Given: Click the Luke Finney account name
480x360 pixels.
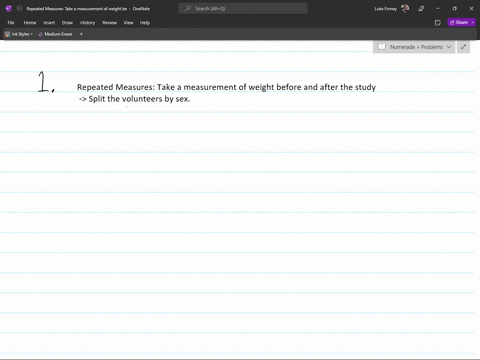Looking at the screenshot, I should (385, 9).
